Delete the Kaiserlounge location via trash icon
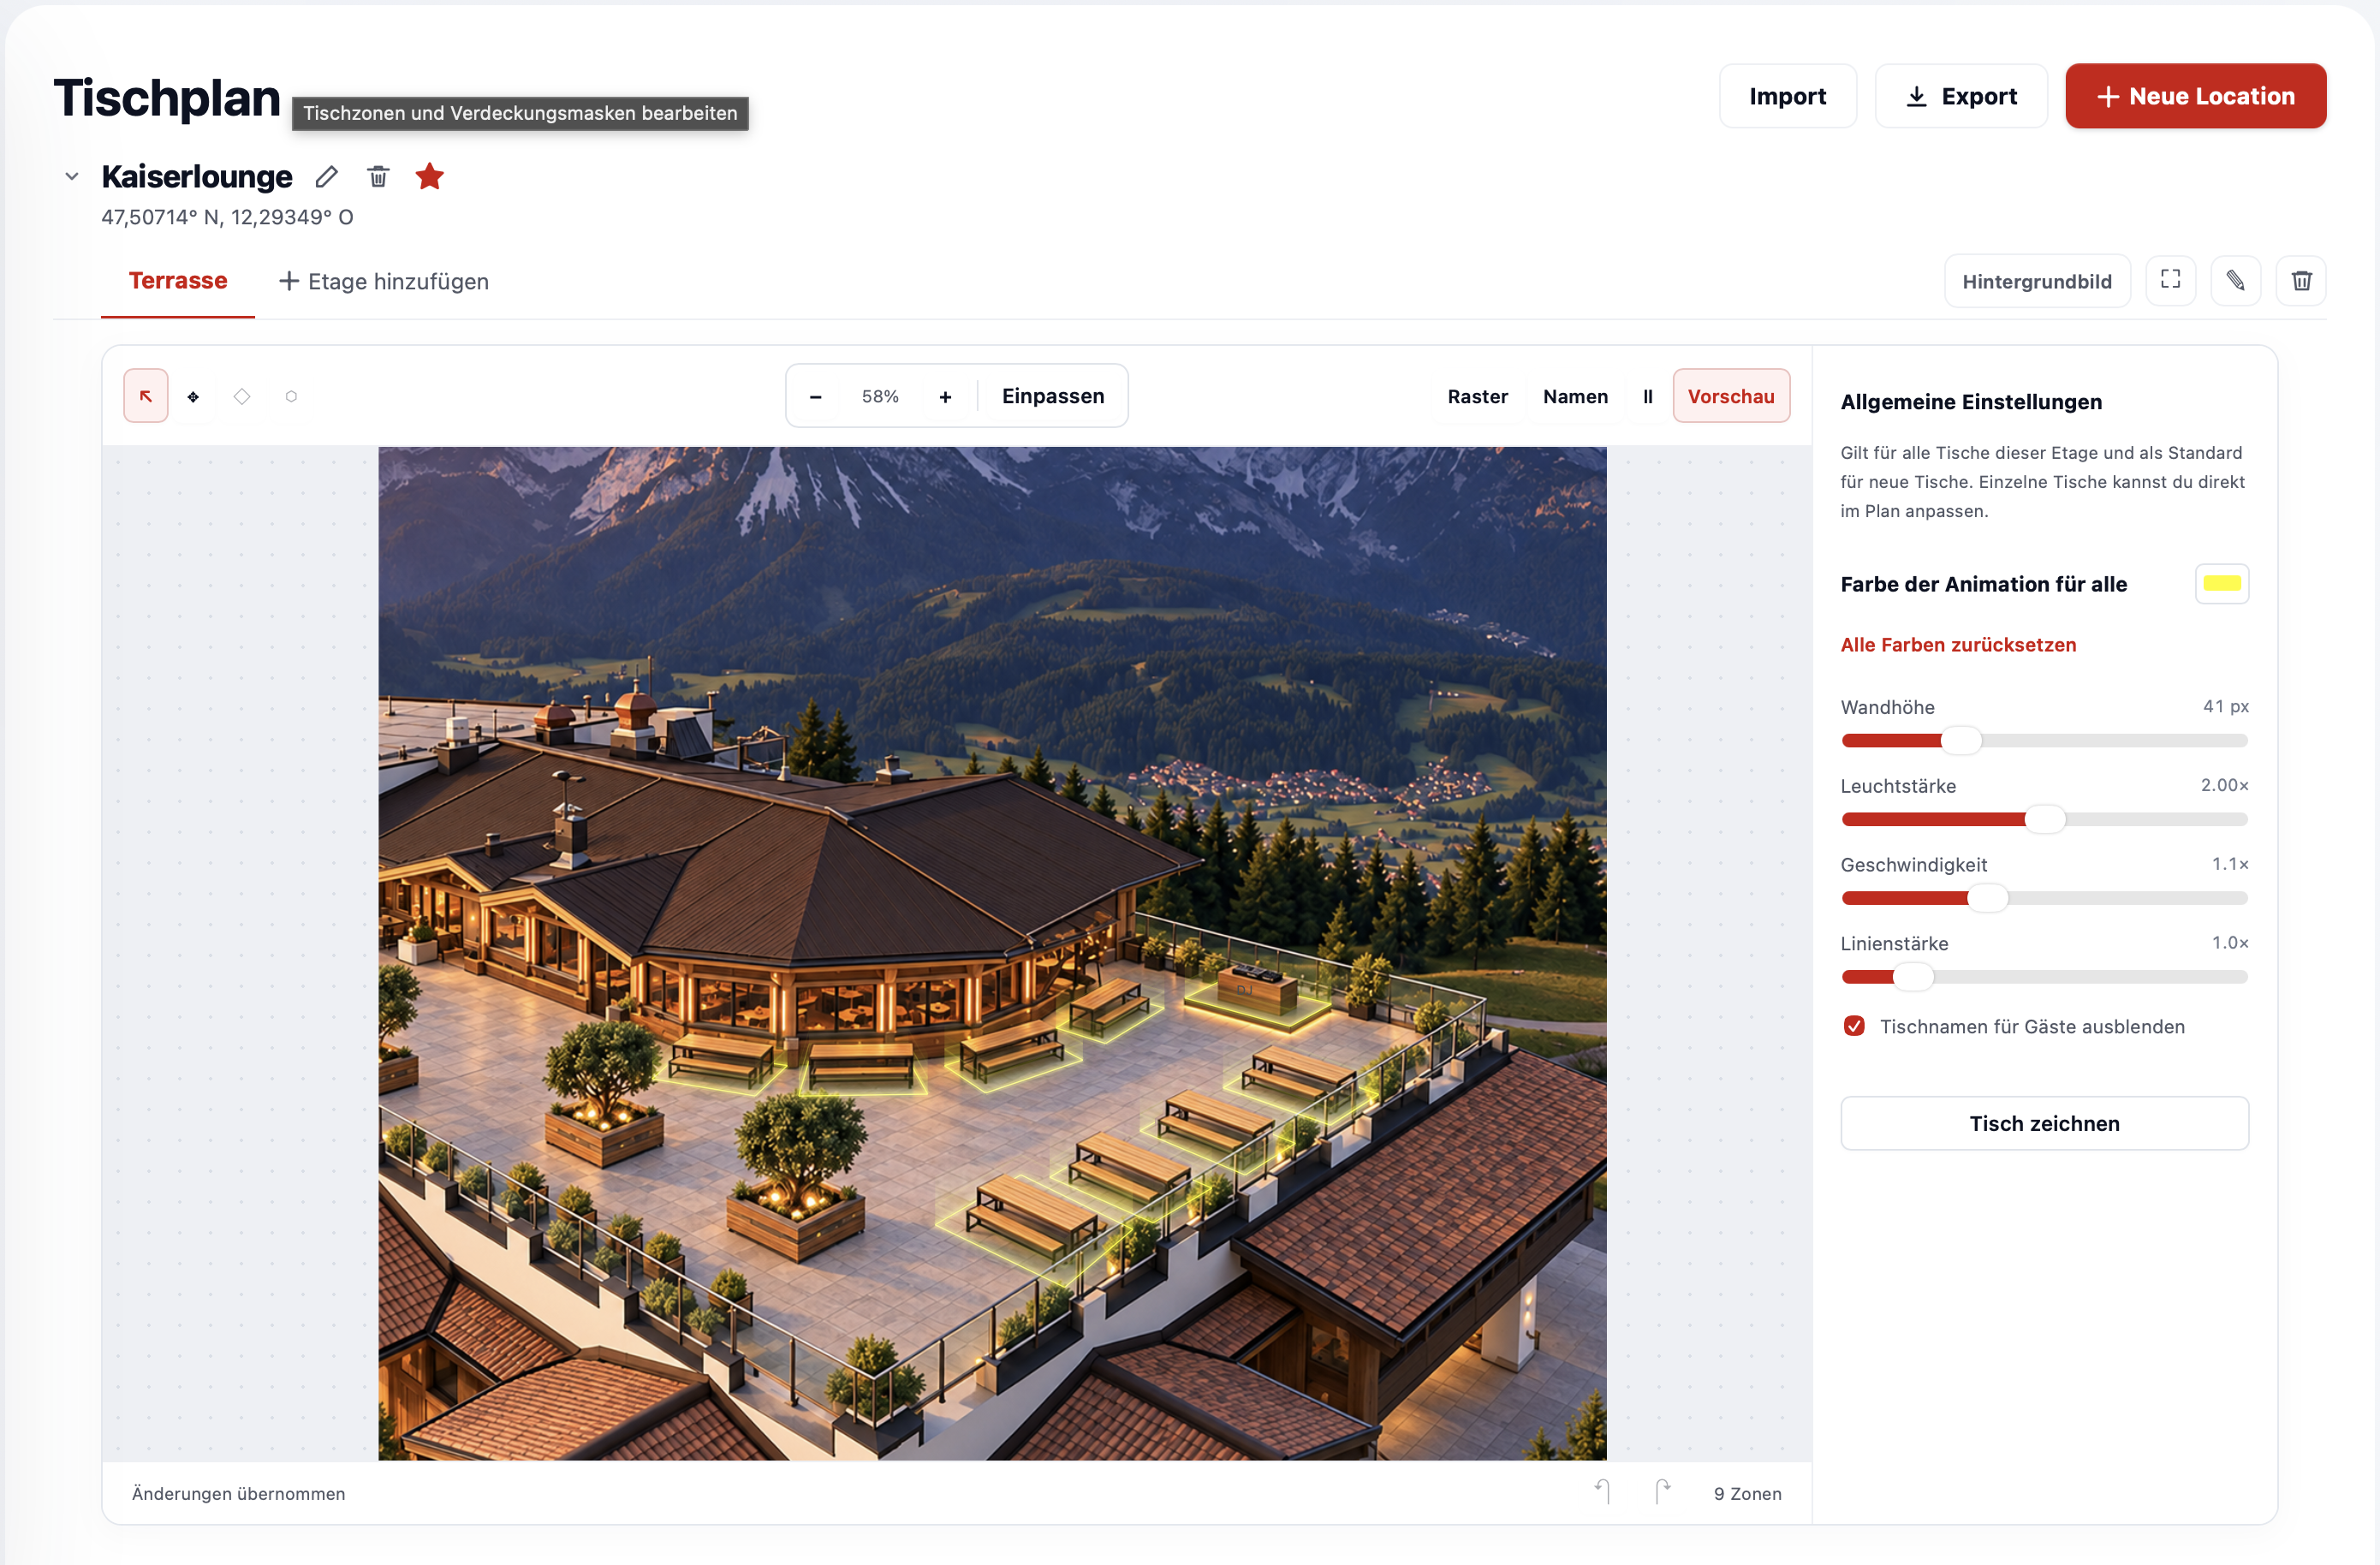Image resolution: width=2380 pixels, height=1565 pixels. point(378,177)
